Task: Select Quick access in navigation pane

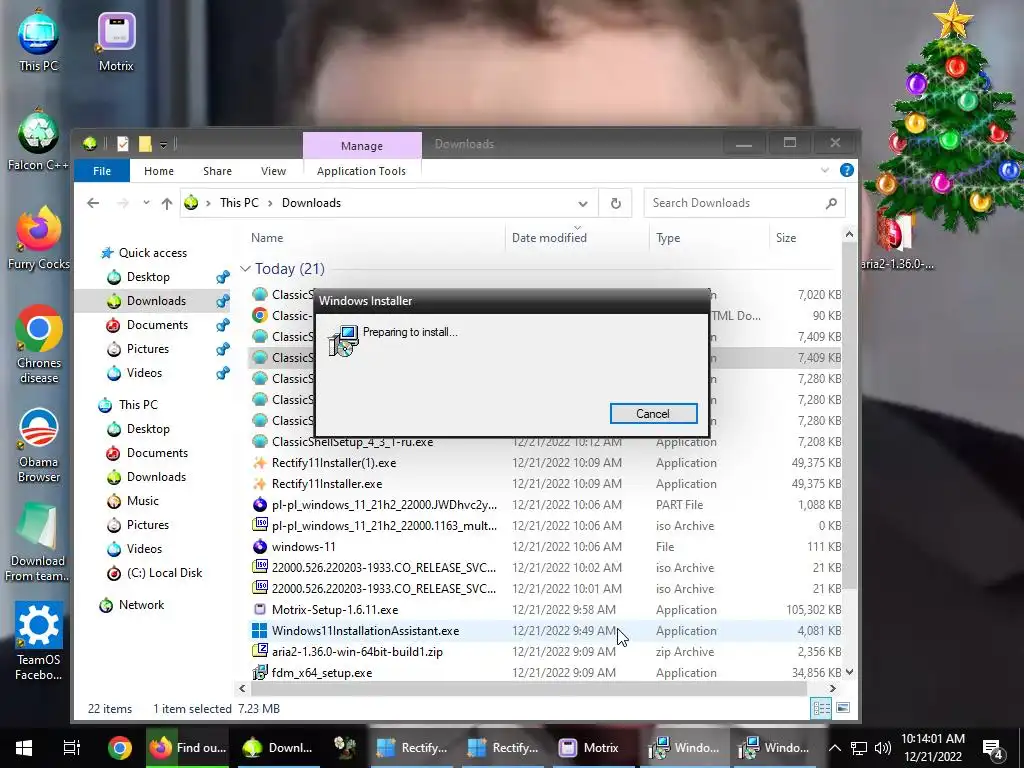Action: click(x=153, y=253)
